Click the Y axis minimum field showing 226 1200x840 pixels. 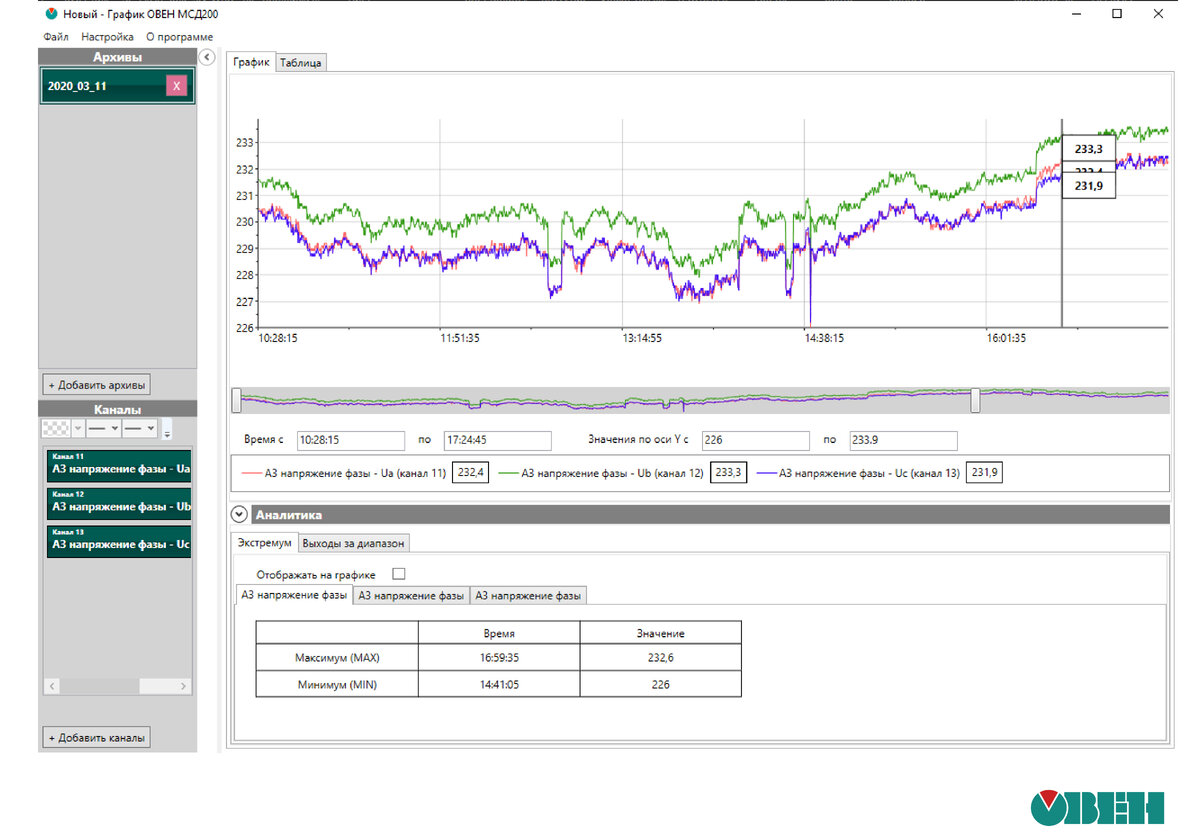point(756,440)
